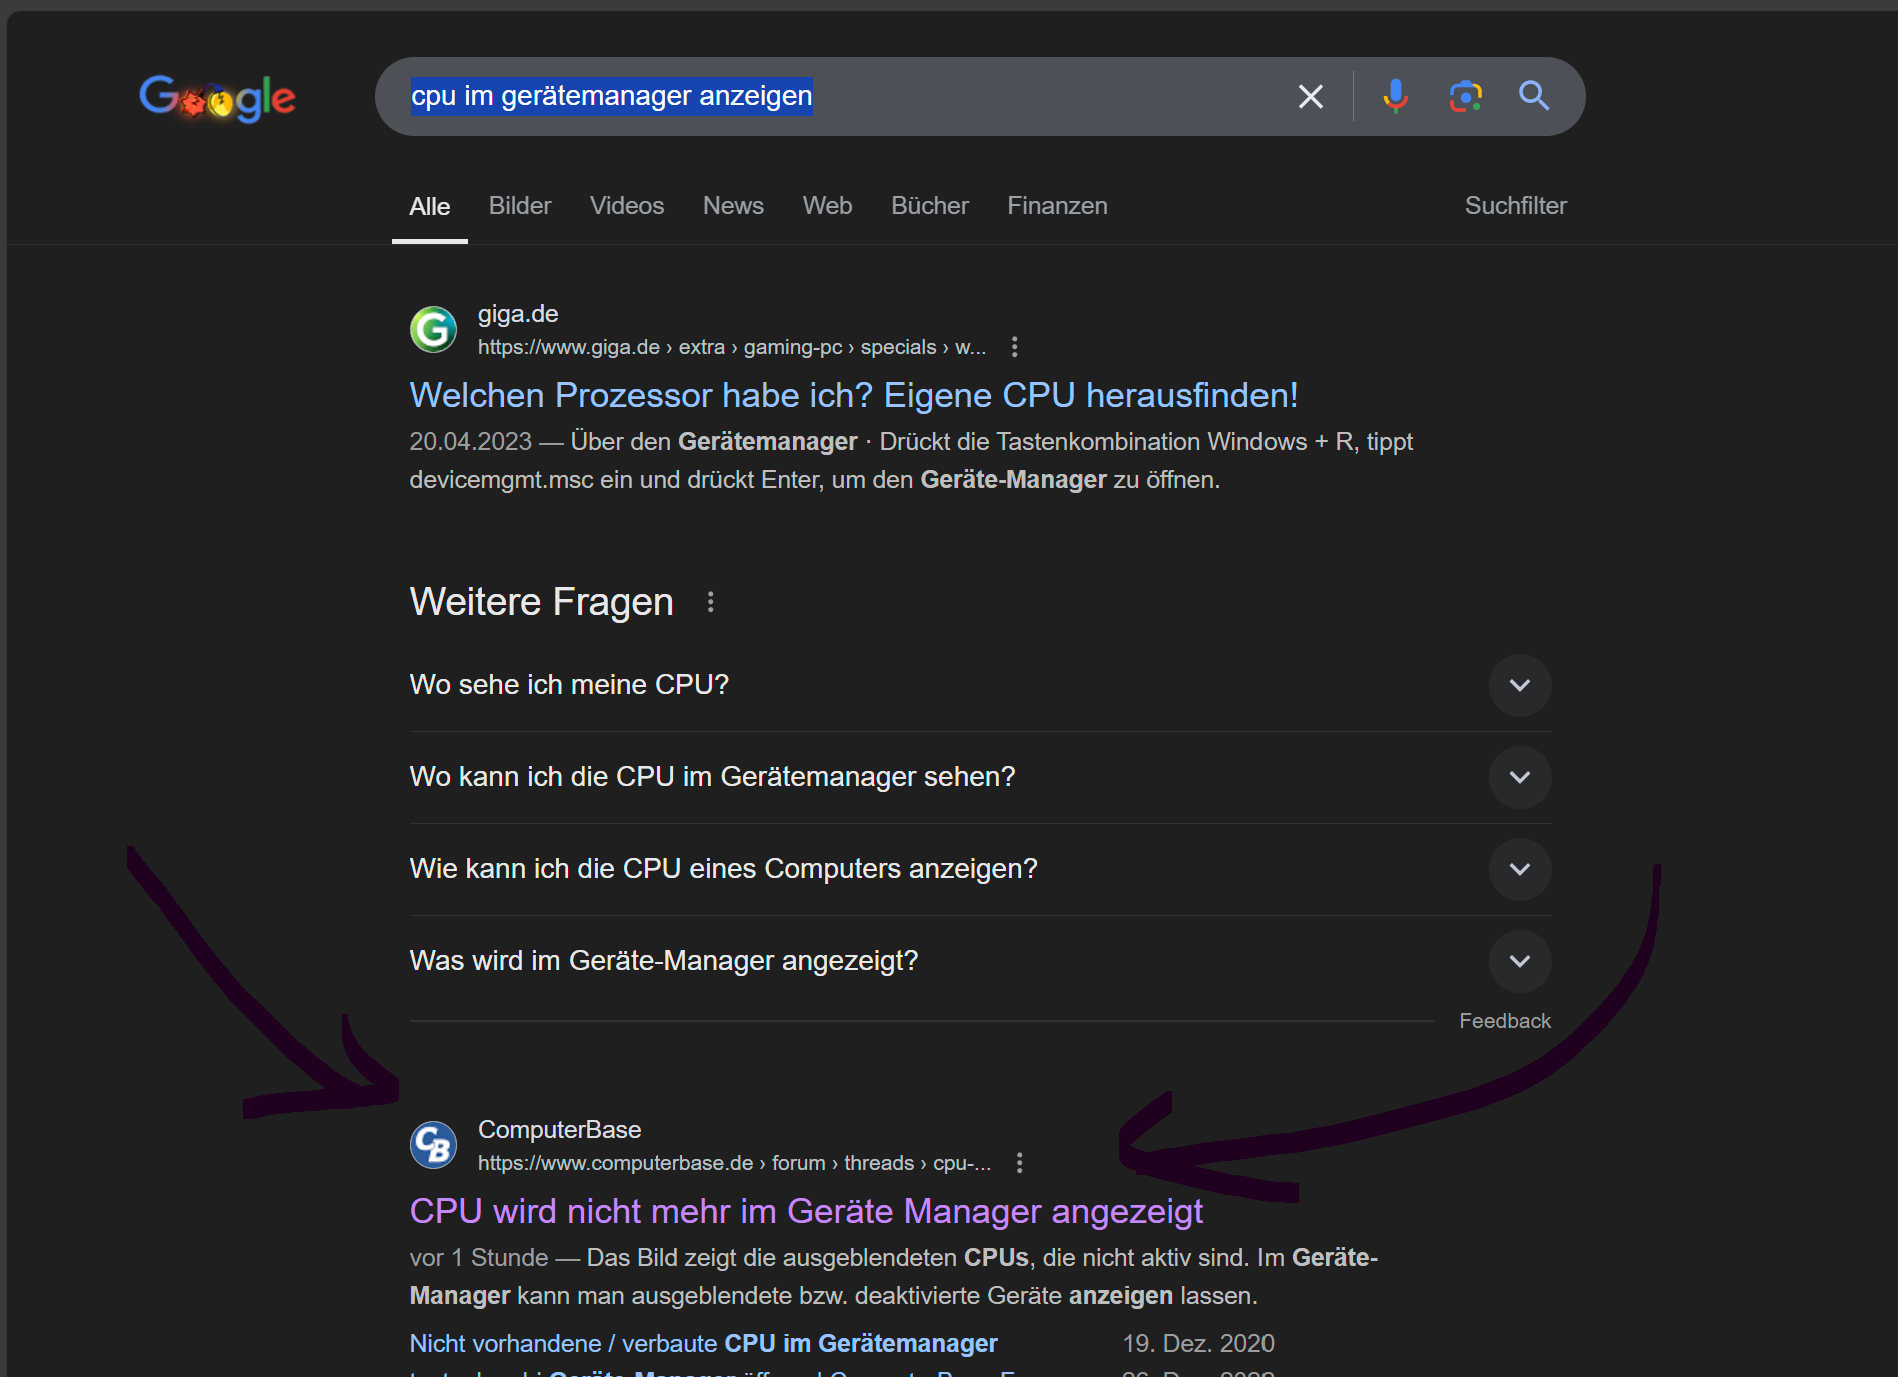This screenshot has width=1898, height=1377.
Task: Expand 'Wie kann ich die CPU eines Computers anzeigen?'
Action: [x=980, y=869]
